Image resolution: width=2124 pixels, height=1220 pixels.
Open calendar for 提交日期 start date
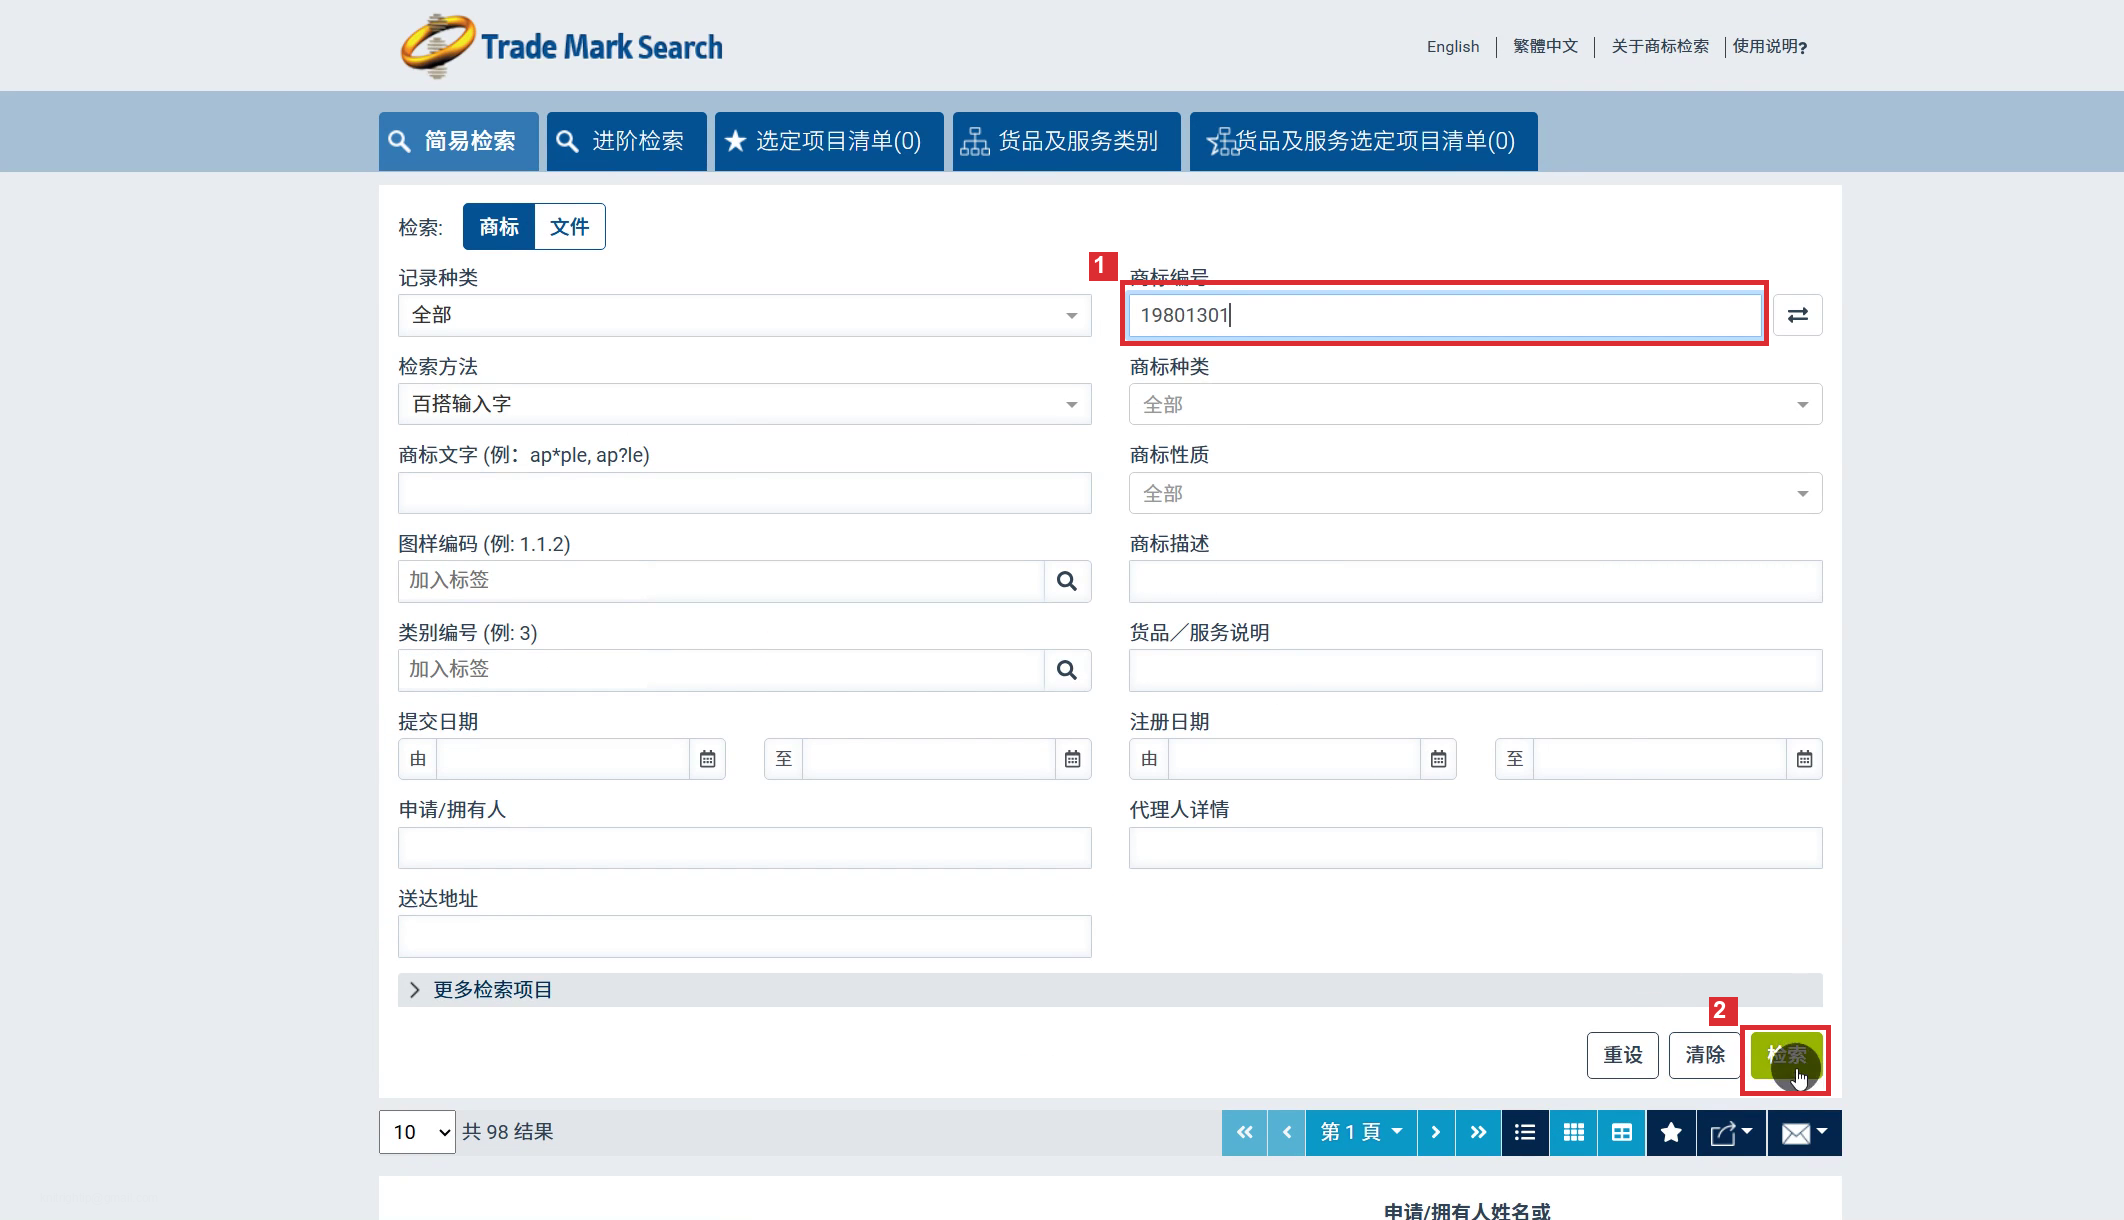pos(707,759)
